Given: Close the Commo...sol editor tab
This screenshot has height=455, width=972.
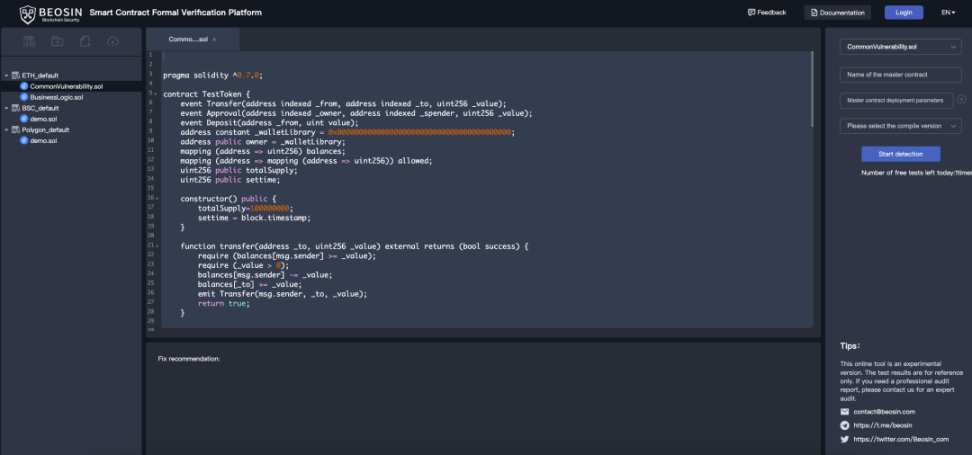Looking at the screenshot, I should point(213,39).
